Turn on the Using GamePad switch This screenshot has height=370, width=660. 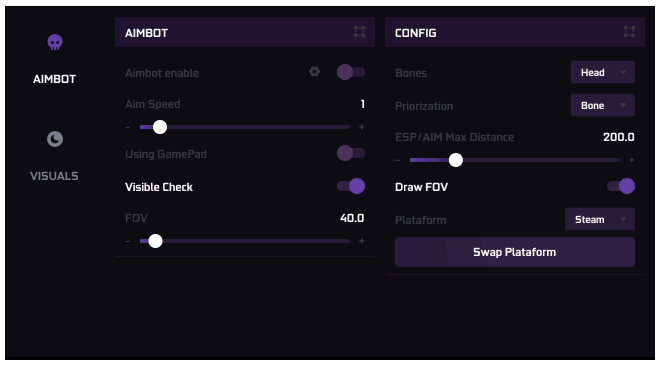pos(351,153)
